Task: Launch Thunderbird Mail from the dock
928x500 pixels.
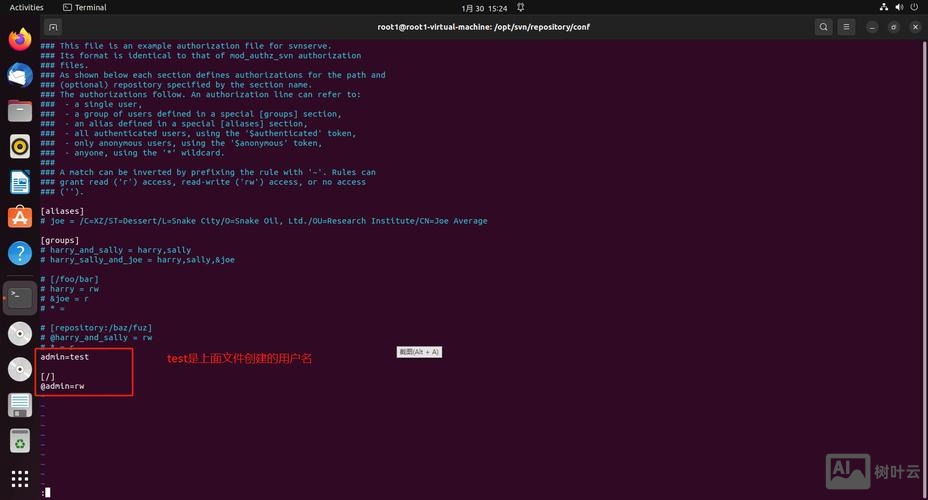Action: tap(20, 75)
